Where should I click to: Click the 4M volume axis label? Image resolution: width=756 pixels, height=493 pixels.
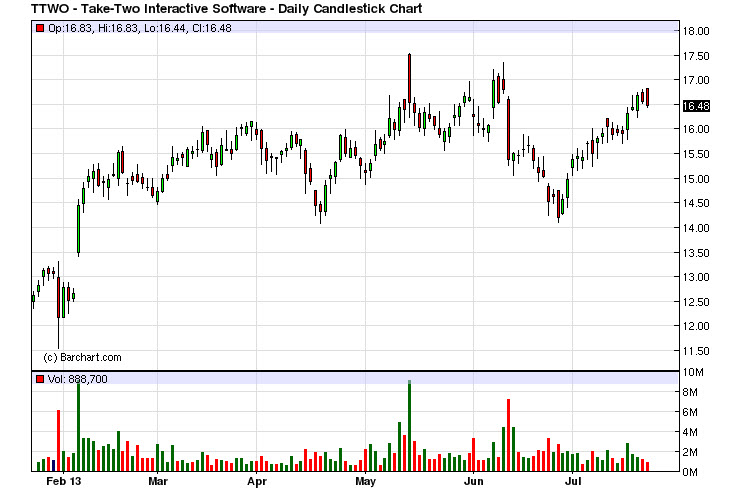coord(690,432)
